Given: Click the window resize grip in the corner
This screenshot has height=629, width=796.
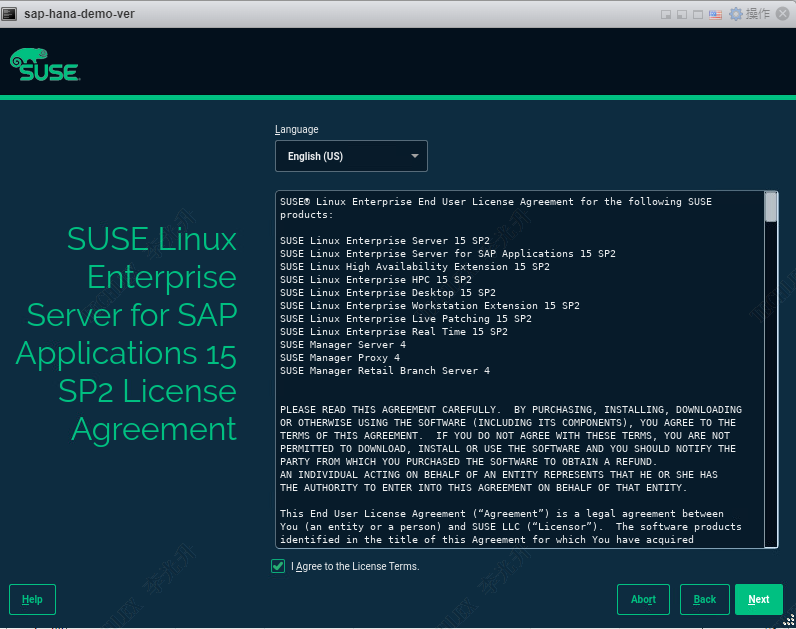Looking at the screenshot, I should pyautogui.click(x=789, y=621).
